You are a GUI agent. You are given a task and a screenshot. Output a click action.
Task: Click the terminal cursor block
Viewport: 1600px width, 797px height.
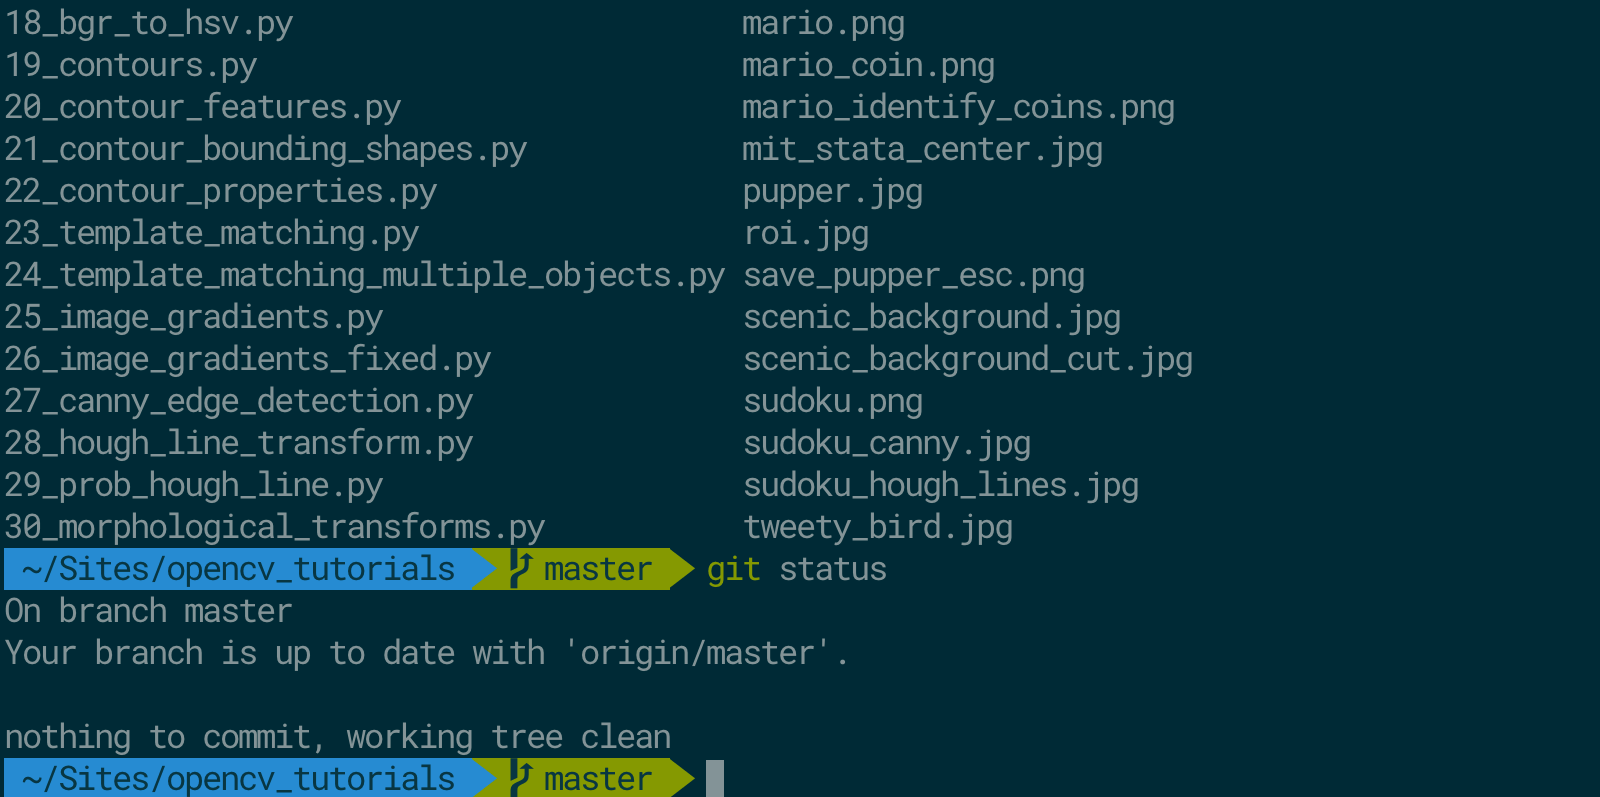coord(714,778)
